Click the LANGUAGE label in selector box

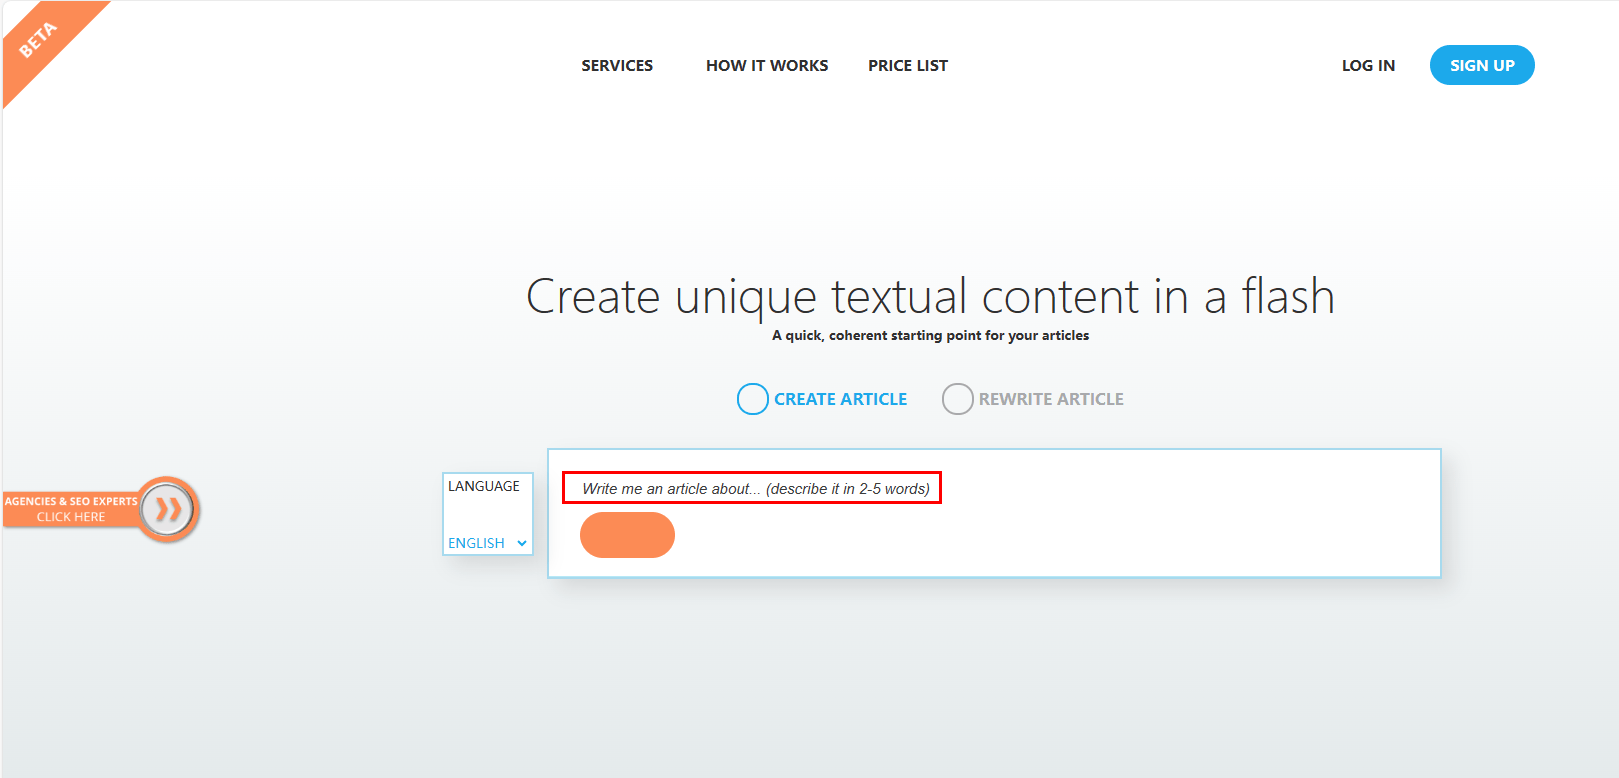(484, 486)
